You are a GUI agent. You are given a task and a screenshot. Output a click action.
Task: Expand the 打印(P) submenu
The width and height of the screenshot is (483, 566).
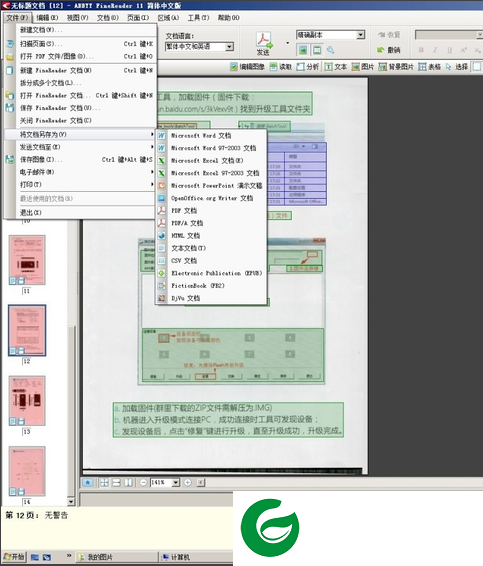pos(81,184)
